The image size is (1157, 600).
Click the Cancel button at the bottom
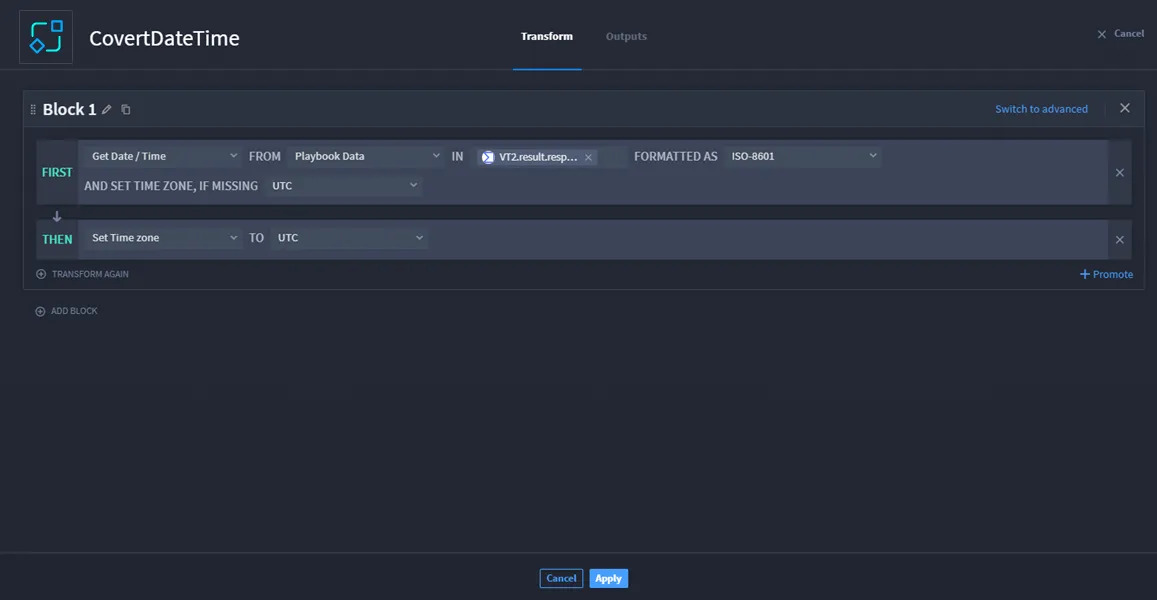tap(561, 579)
